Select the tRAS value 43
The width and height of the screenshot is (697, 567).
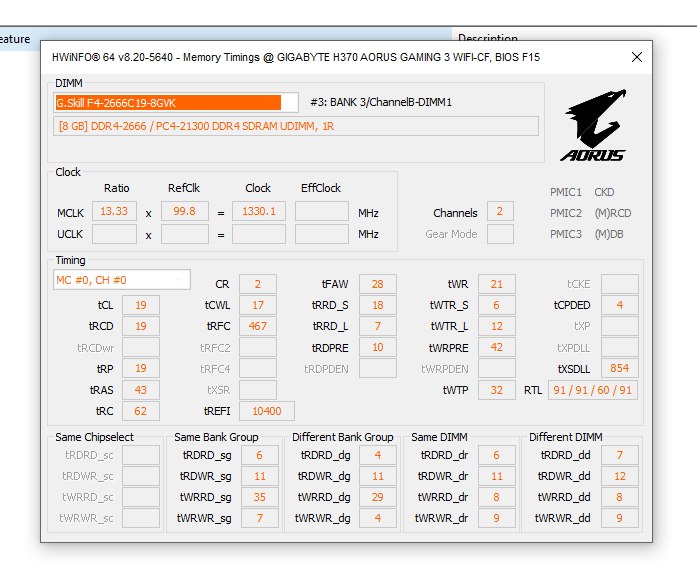[x=141, y=390]
